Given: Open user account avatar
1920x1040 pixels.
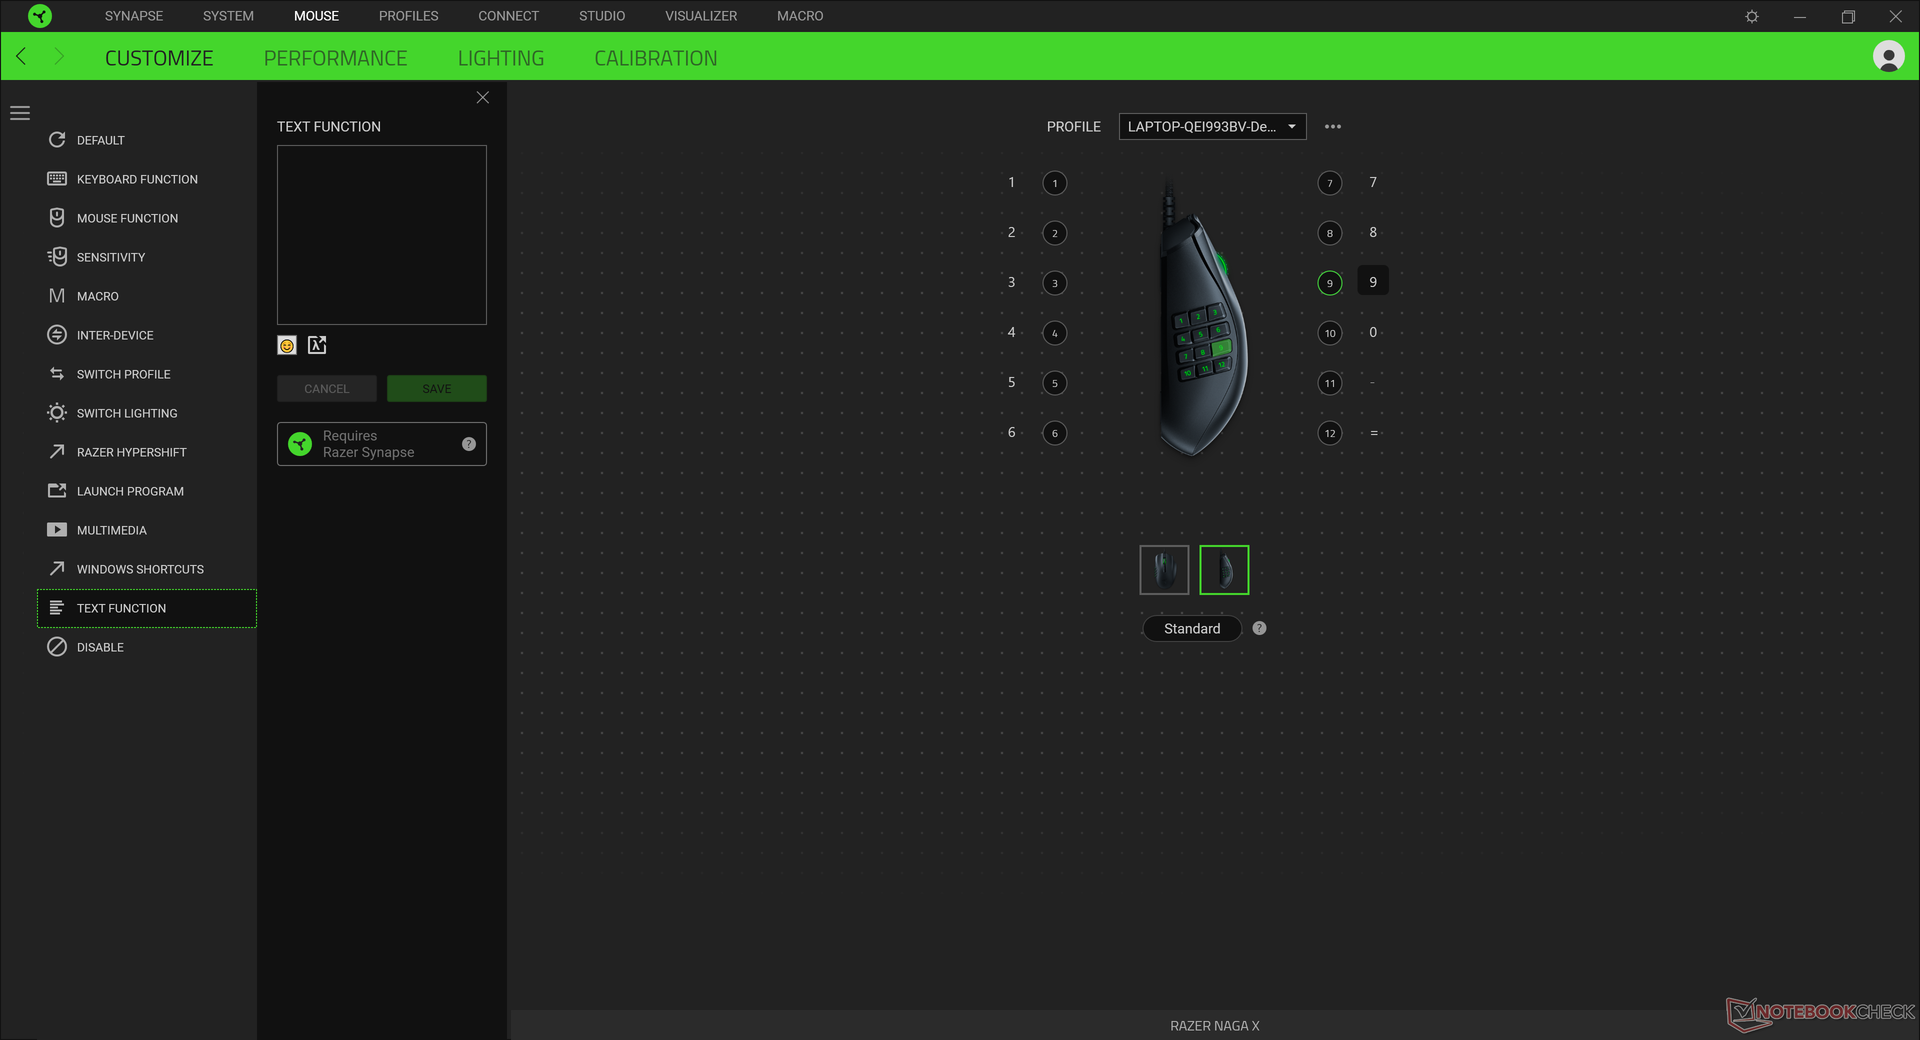Looking at the screenshot, I should [x=1888, y=57].
